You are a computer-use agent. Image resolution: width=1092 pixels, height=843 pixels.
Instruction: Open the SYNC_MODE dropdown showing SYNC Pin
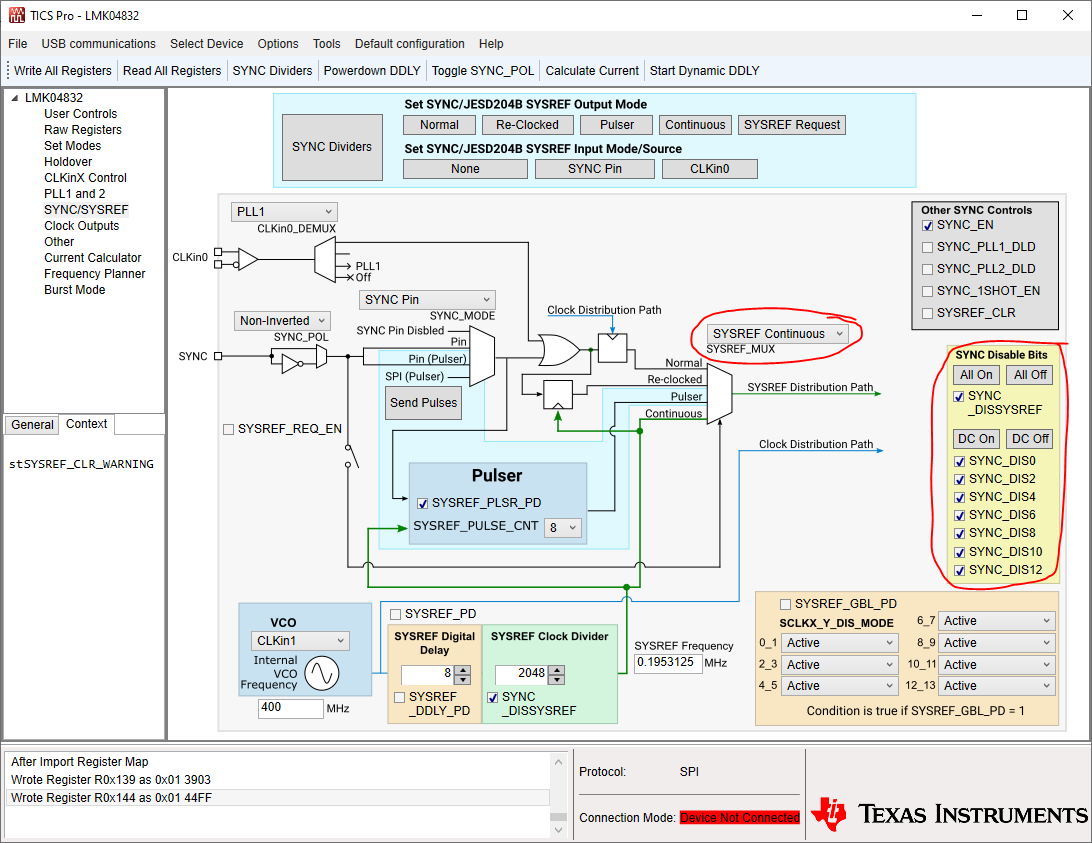[x=427, y=300]
